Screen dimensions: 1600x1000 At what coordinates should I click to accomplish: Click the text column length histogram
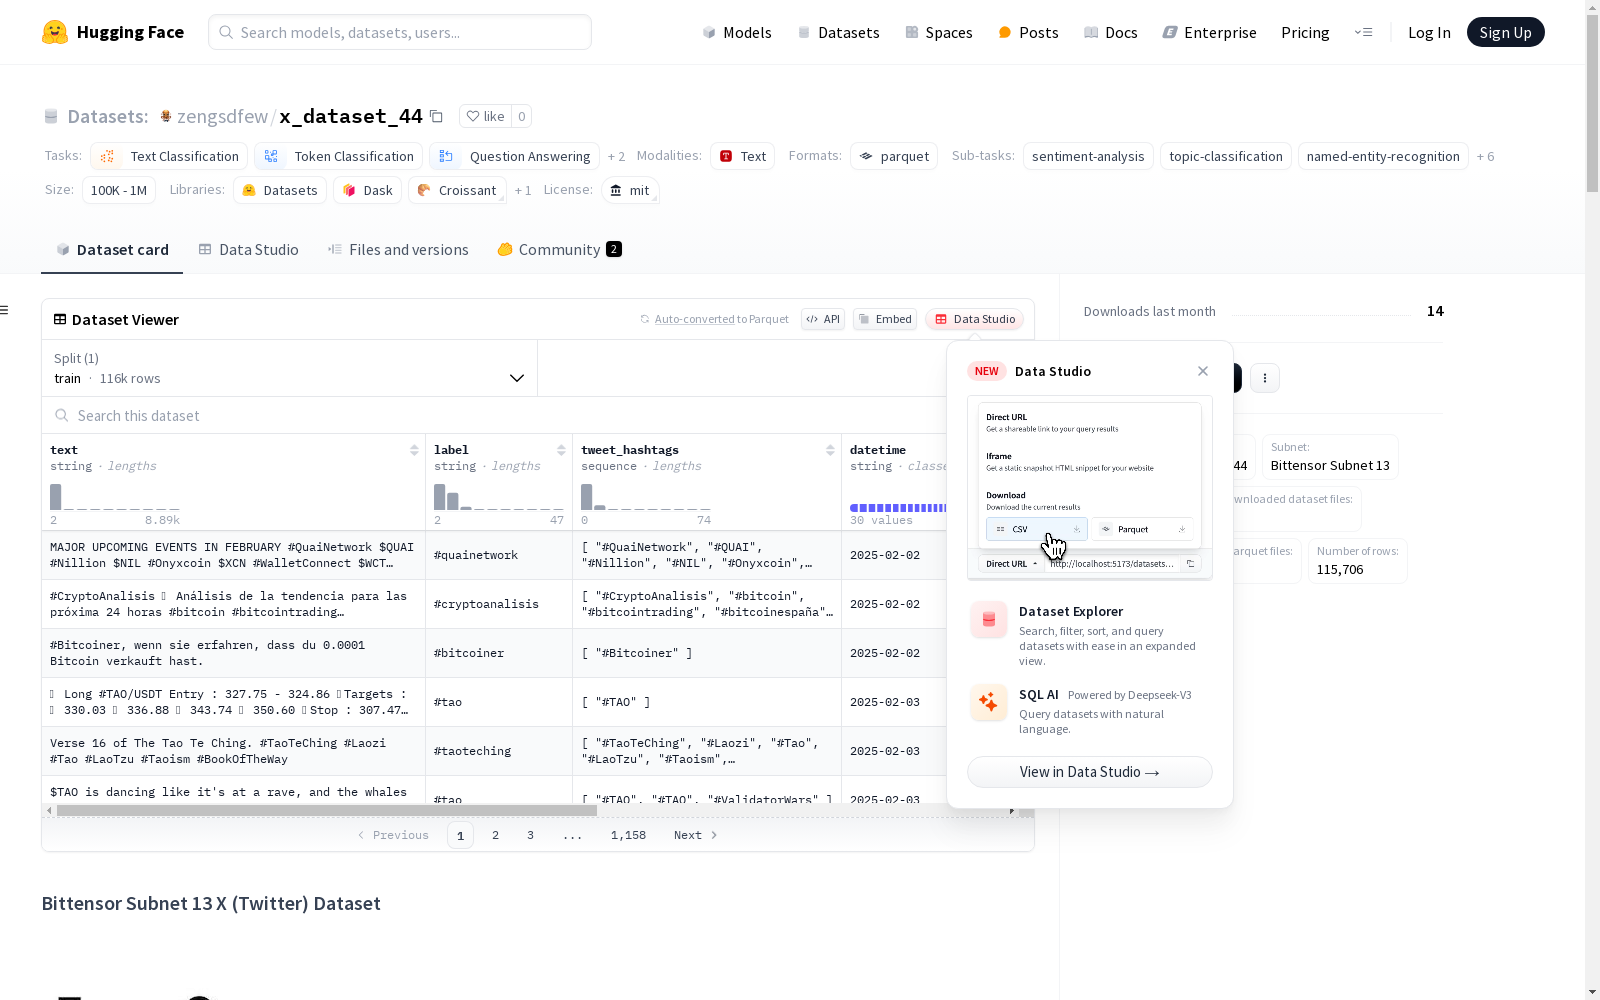(x=115, y=497)
